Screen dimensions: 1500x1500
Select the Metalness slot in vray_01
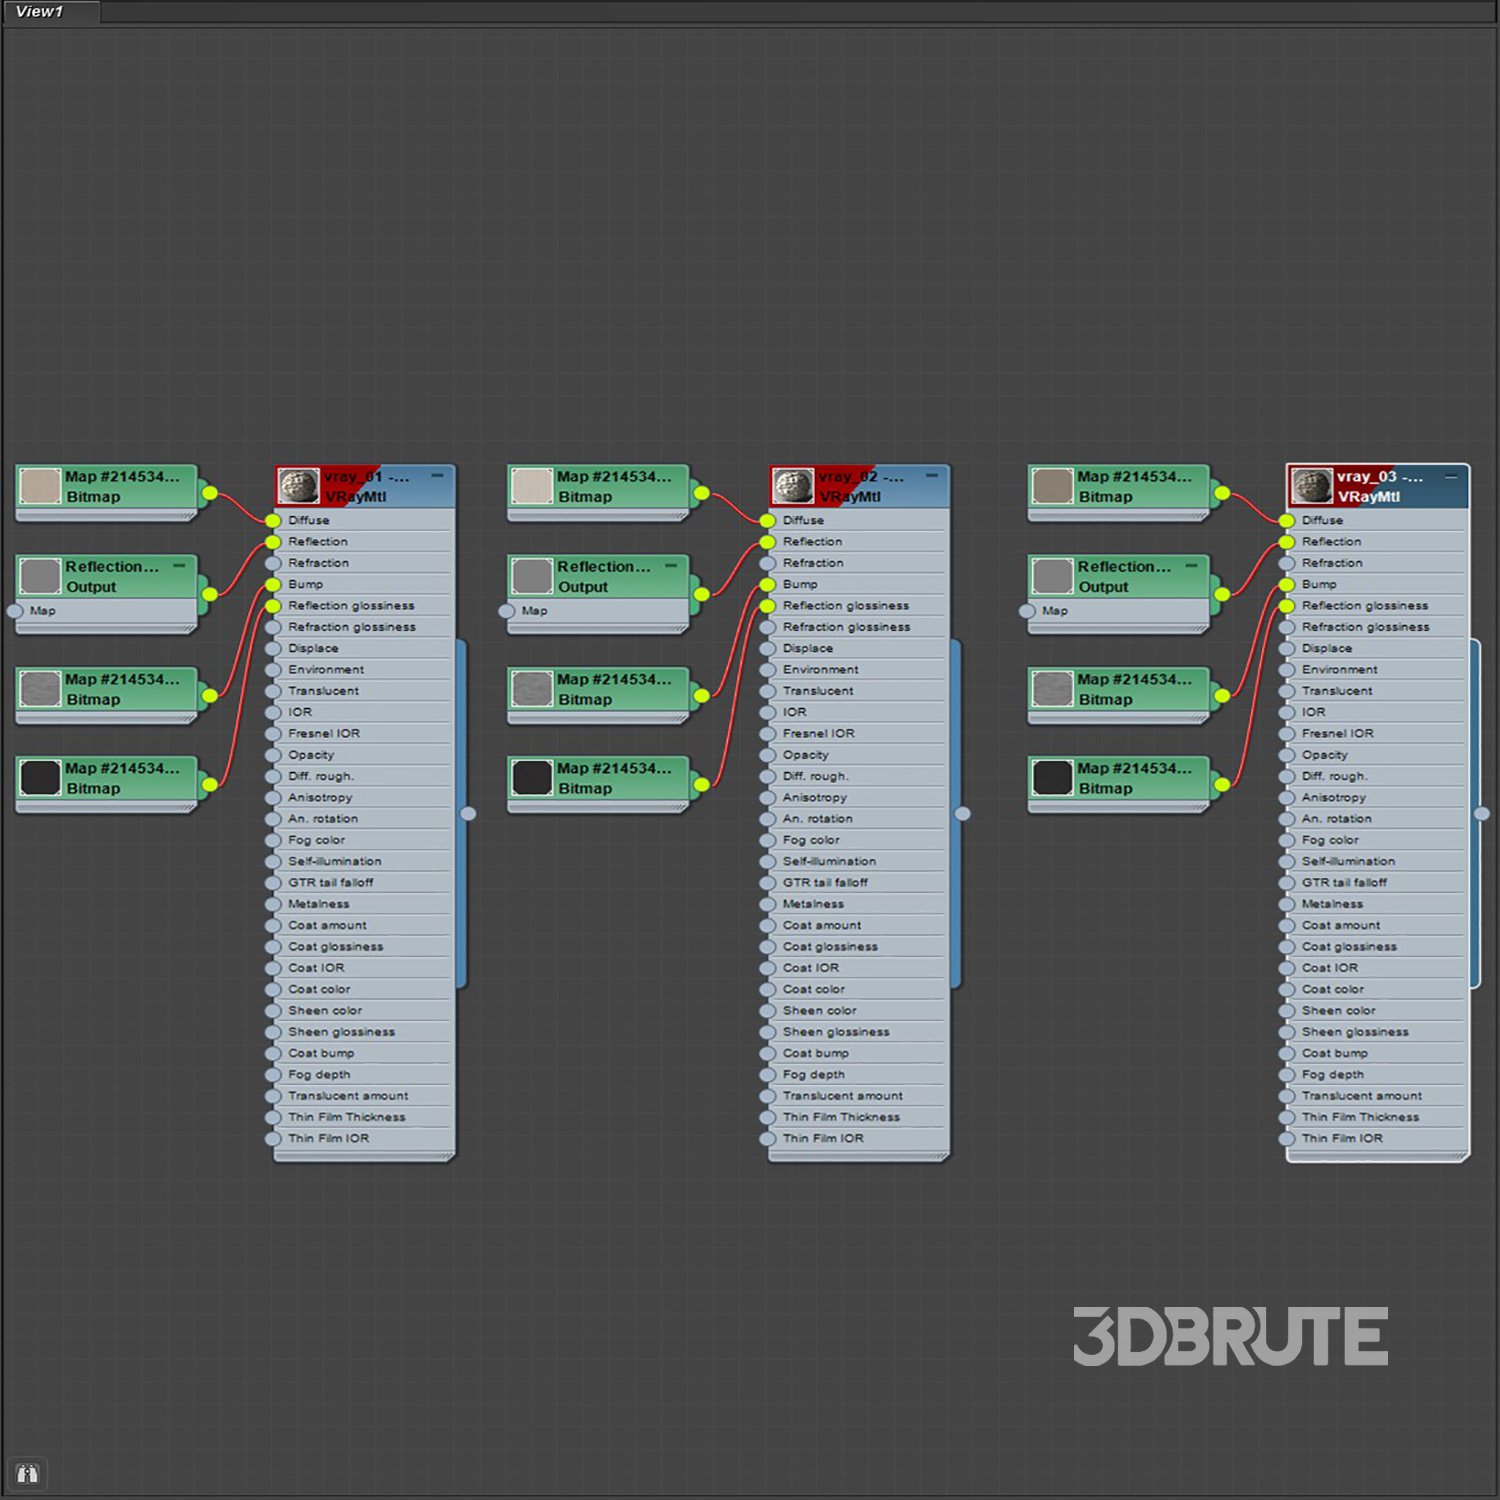click(x=319, y=904)
